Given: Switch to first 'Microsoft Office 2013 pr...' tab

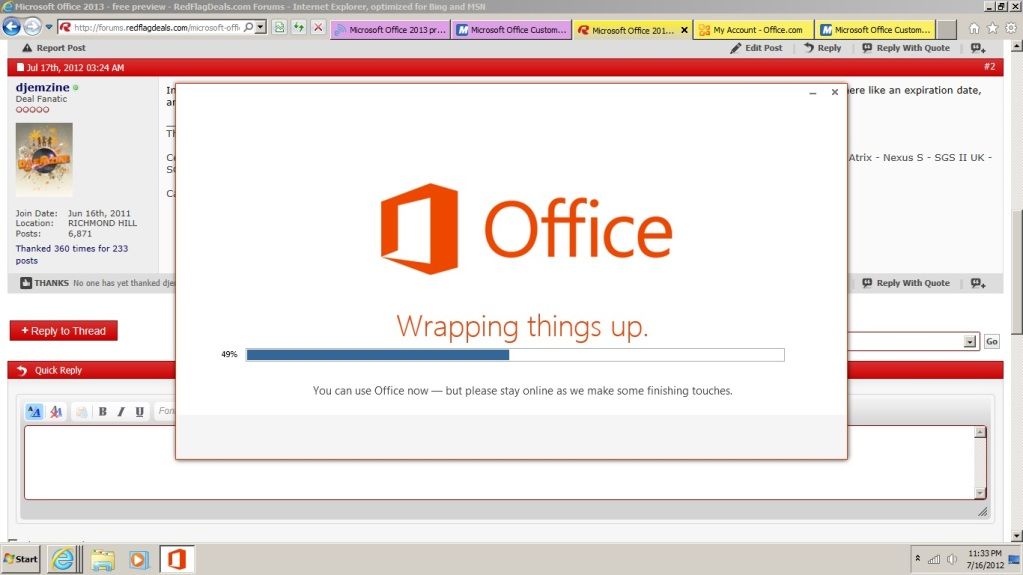Looking at the screenshot, I should click(x=390, y=29).
